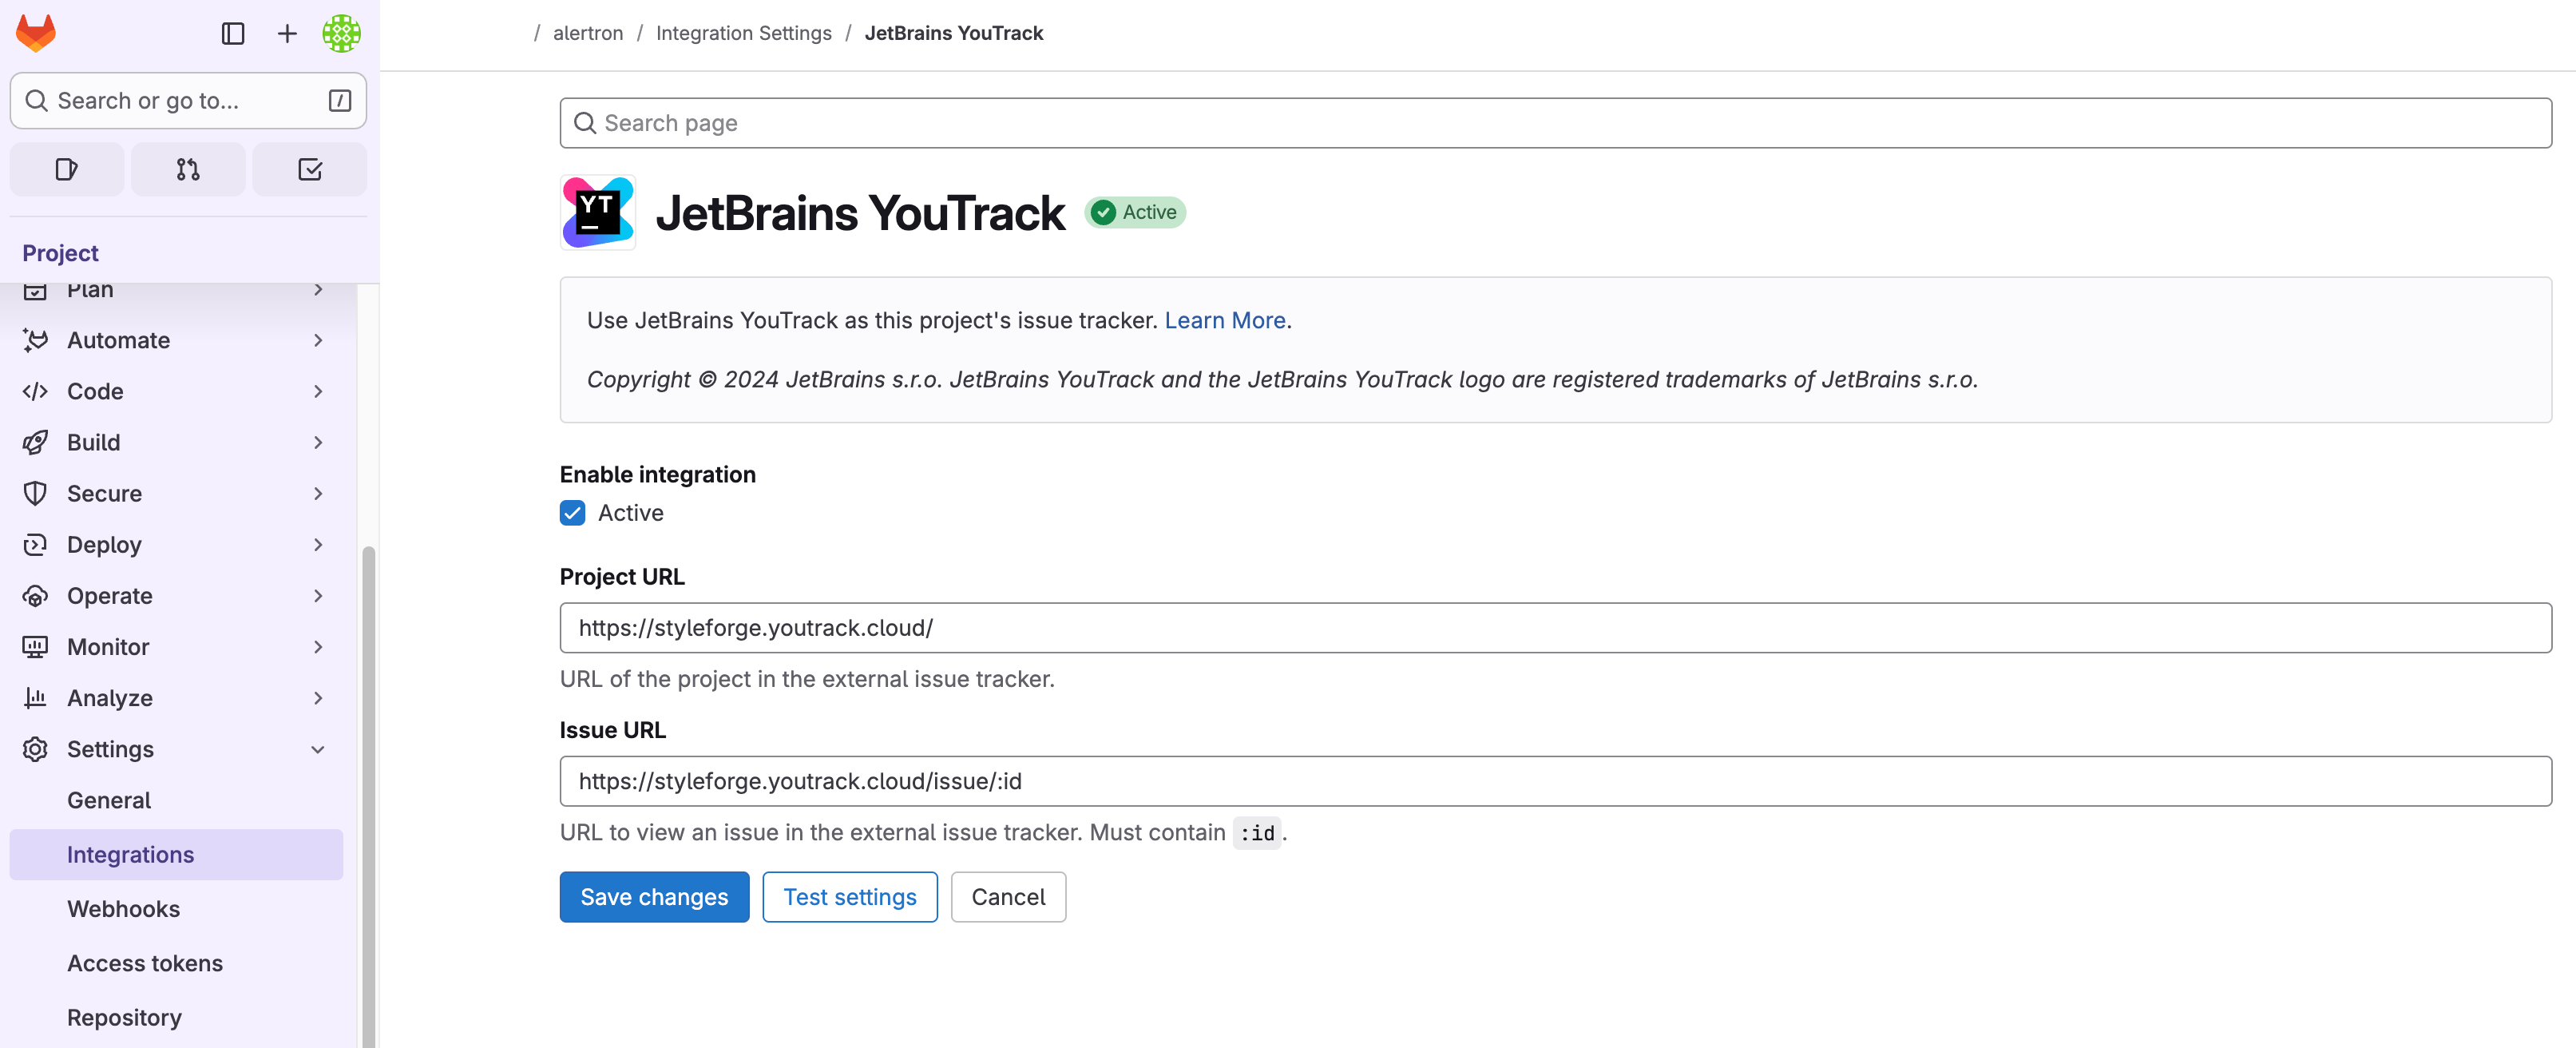Click the Learn More link
The width and height of the screenshot is (2576, 1048).
coord(1224,319)
